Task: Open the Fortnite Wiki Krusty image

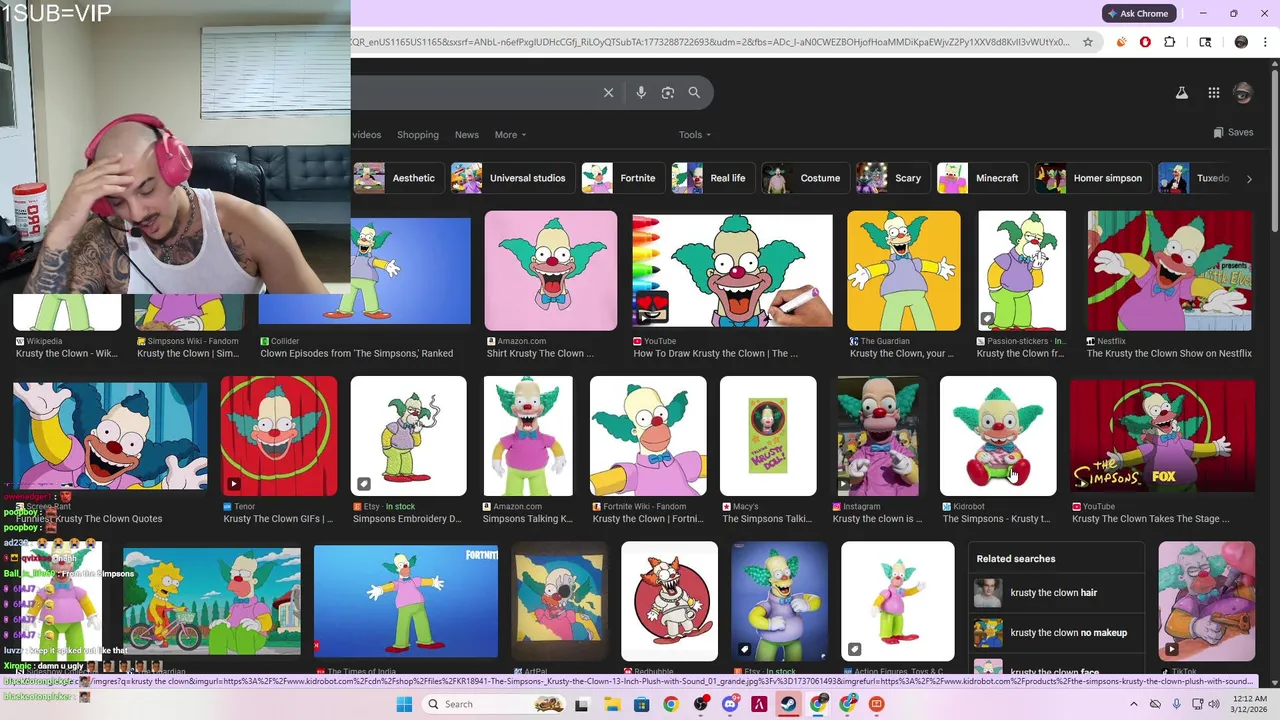Action: [648, 436]
